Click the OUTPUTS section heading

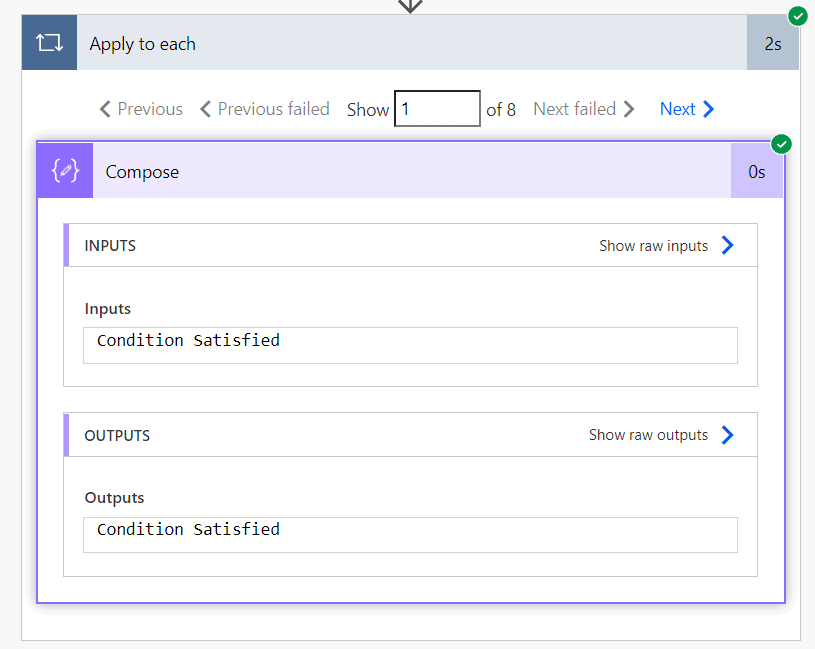click(117, 435)
